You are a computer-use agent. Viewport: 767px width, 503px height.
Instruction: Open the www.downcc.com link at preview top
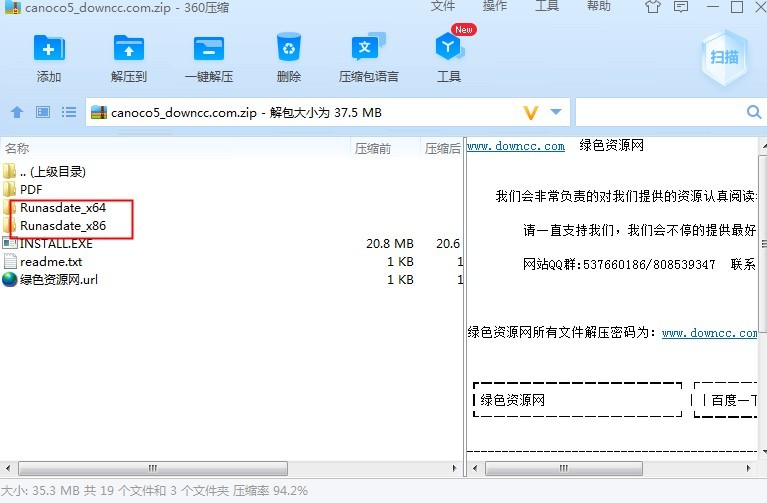click(x=516, y=146)
